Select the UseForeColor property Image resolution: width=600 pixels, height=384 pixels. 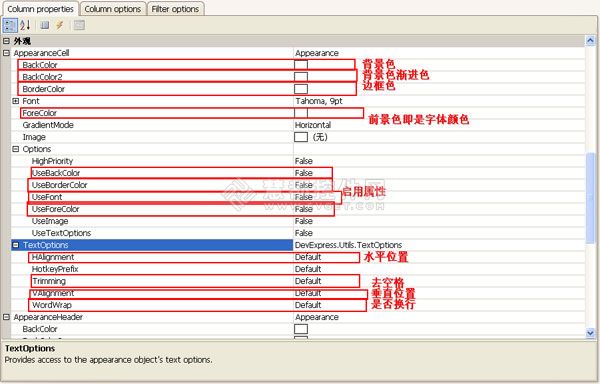55,209
